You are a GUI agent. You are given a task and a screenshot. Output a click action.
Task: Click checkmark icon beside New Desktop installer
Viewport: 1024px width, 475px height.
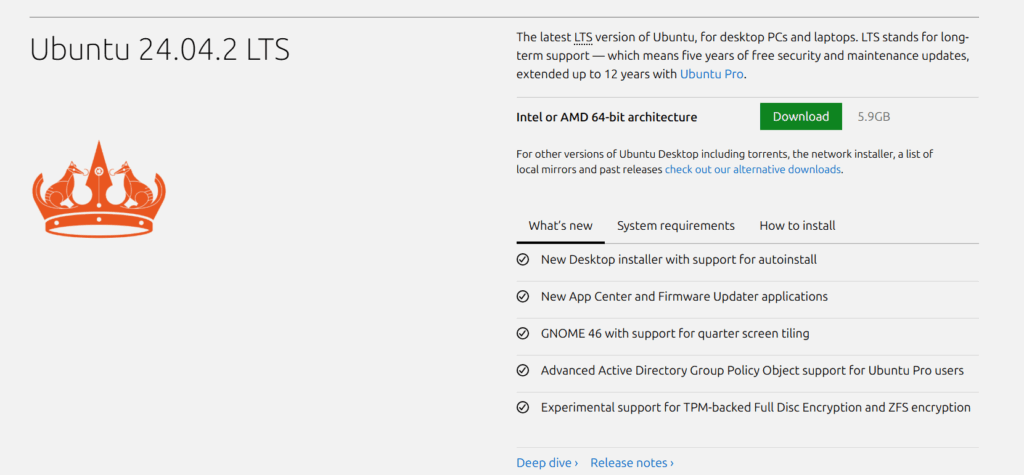pyautogui.click(x=522, y=259)
